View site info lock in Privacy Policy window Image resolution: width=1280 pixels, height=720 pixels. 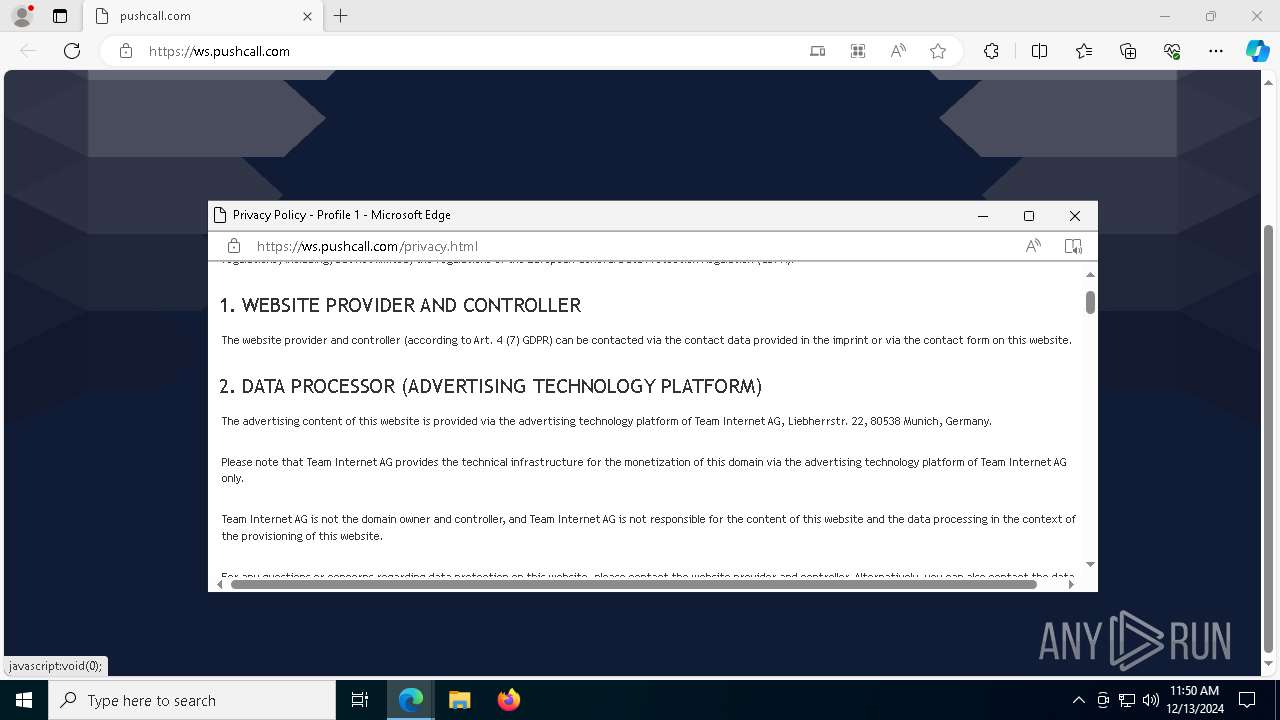click(234, 246)
